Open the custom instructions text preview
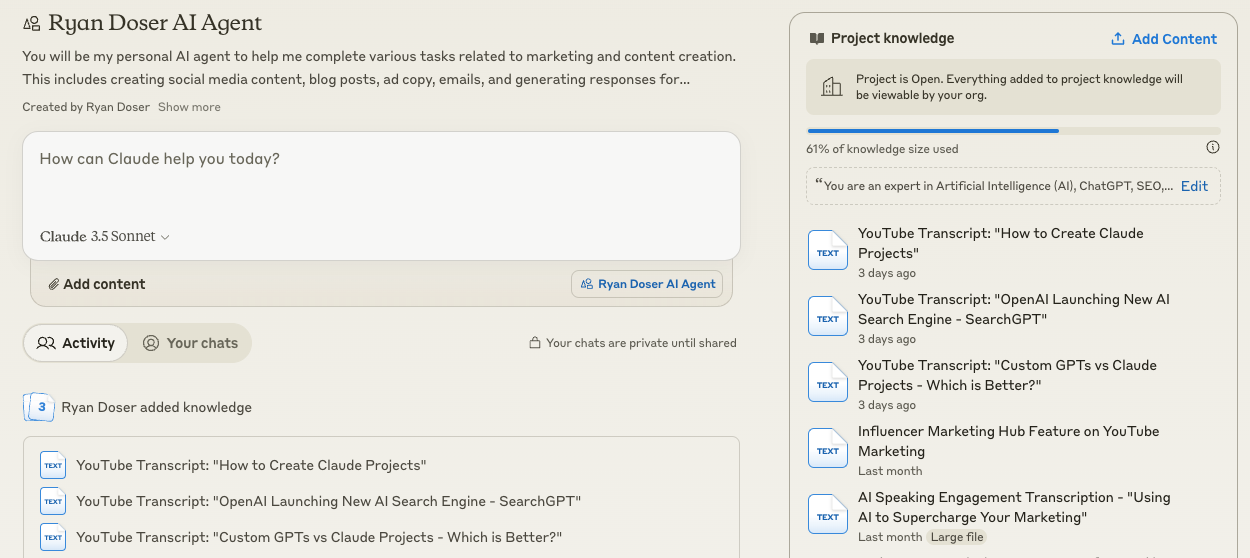 (x=994, y=186)
